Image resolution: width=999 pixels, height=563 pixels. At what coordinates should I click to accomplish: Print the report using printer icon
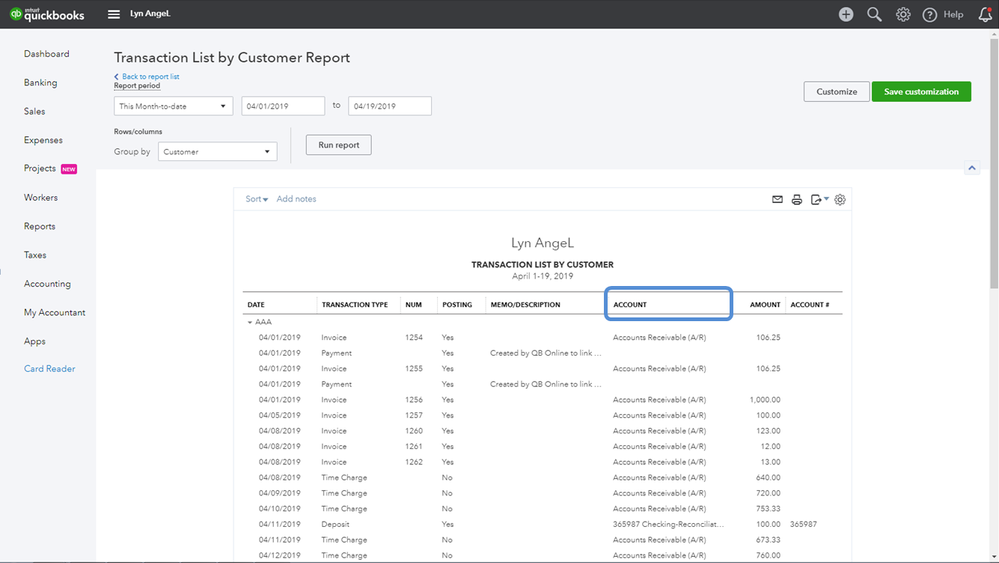[797, 199]
